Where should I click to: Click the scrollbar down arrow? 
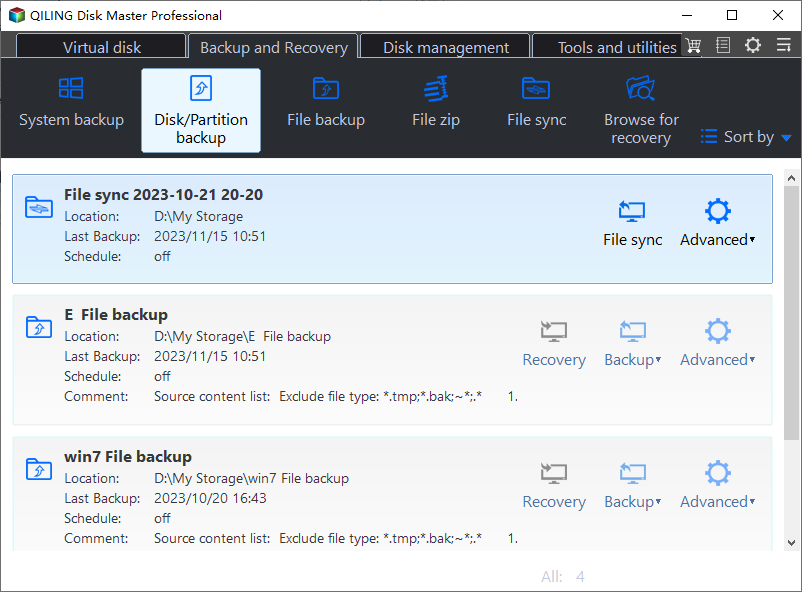click(x=792, y=543)
